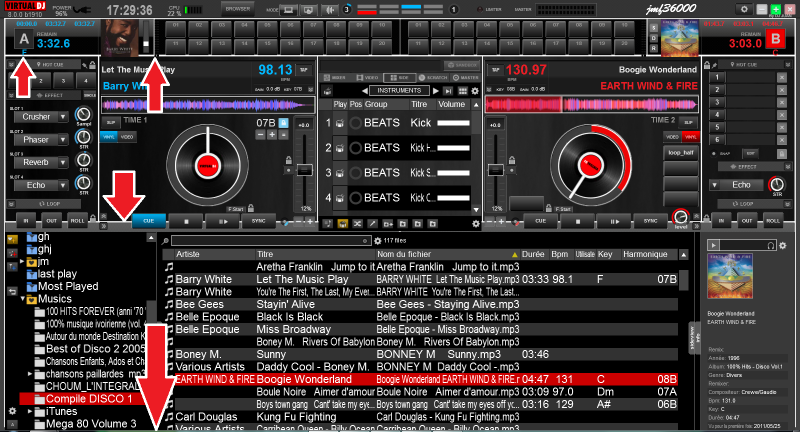Open deck A Echo effect dropdown
The width and height of the screenshot is (800, 432).
click(x=63, y=185)
